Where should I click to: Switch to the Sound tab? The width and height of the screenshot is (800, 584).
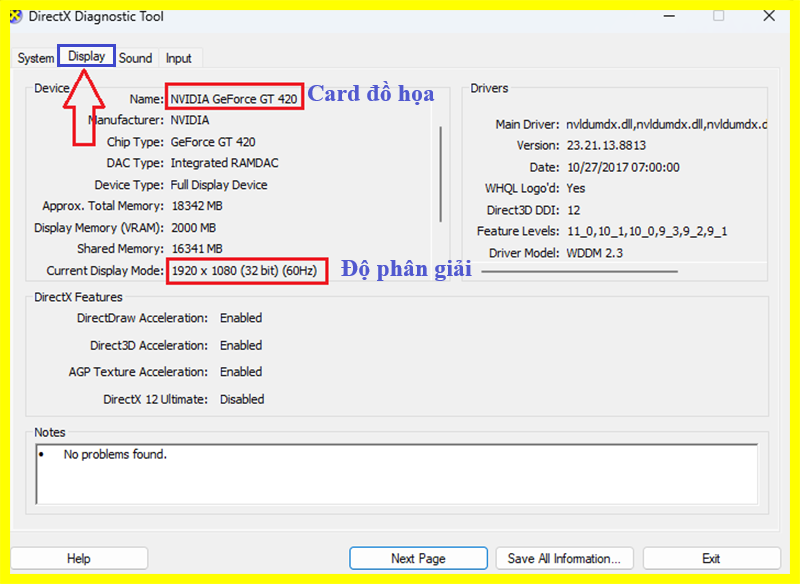(136, 58)
